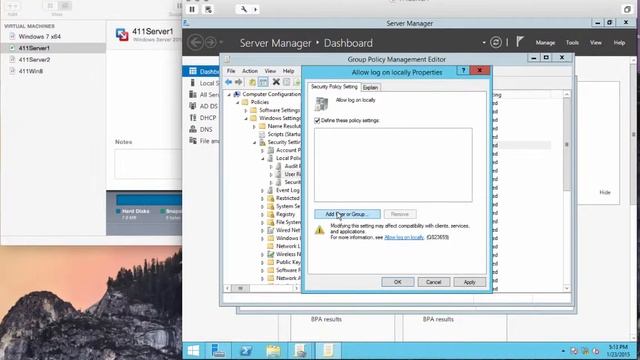
Task: Expand the Name Resolution Policy node
Action: 254,126
